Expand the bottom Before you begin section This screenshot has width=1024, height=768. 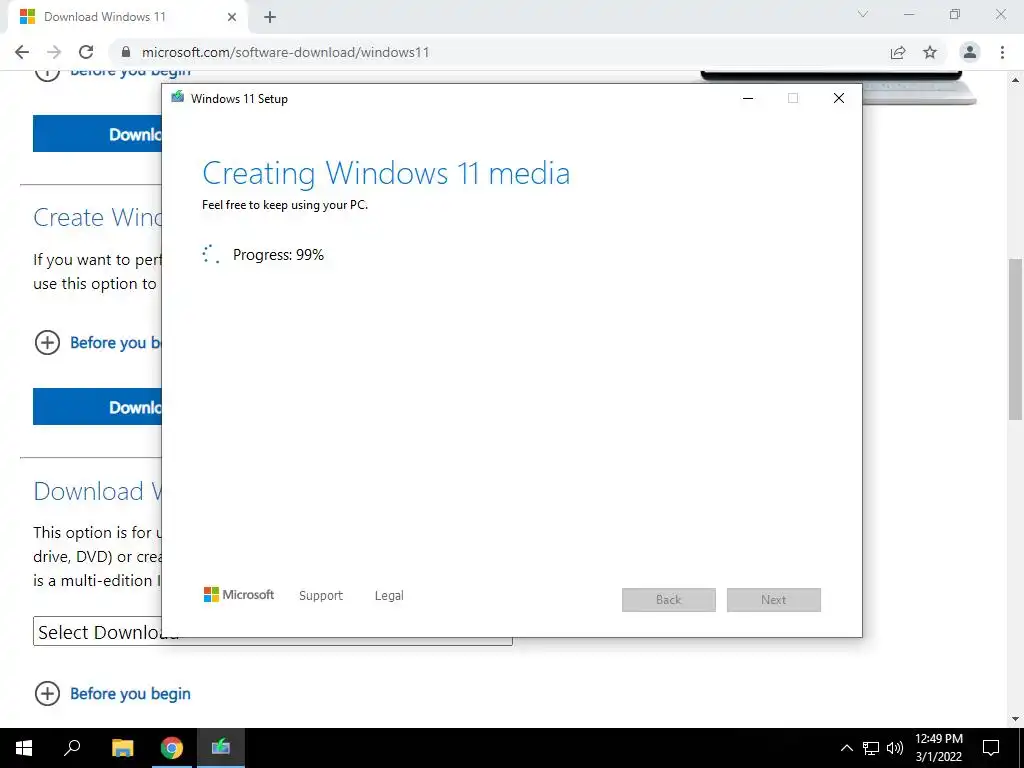point(112,694)
